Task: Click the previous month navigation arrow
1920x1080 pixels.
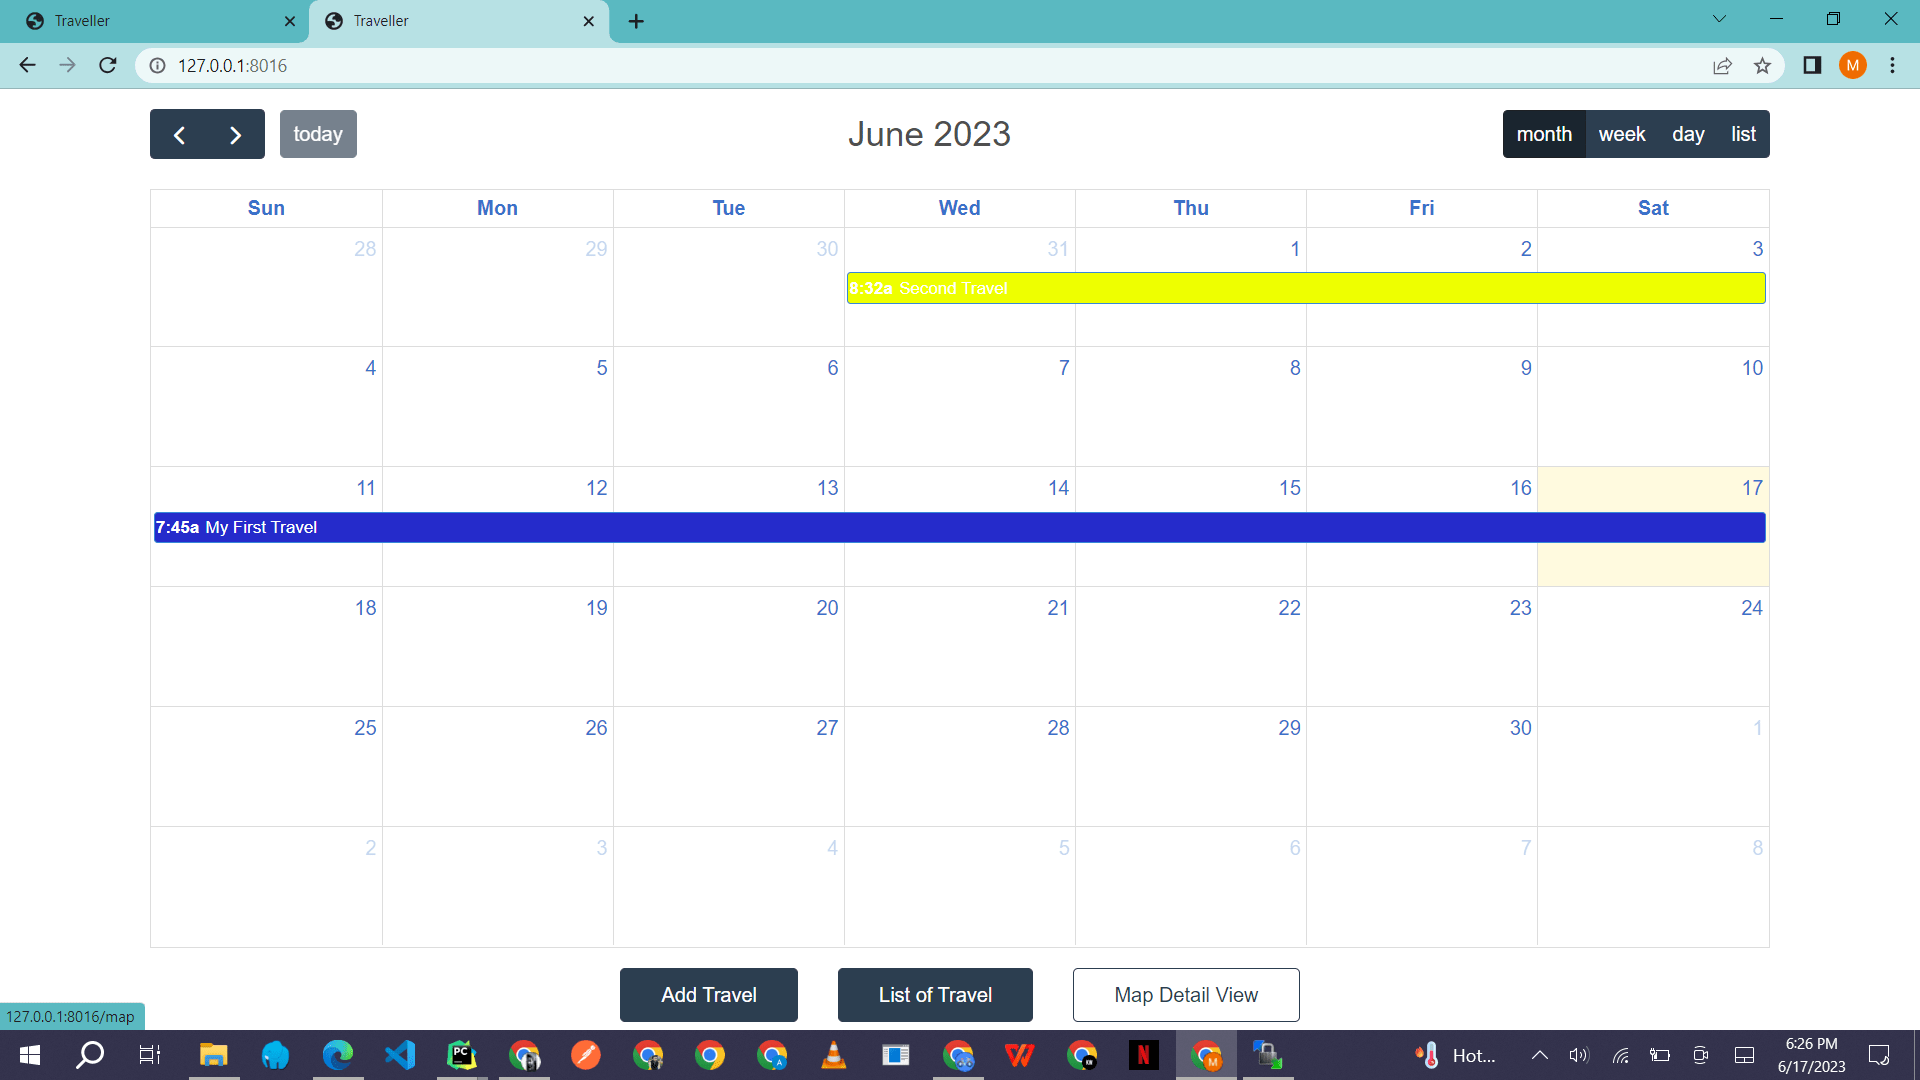Action: click(178, 133)
